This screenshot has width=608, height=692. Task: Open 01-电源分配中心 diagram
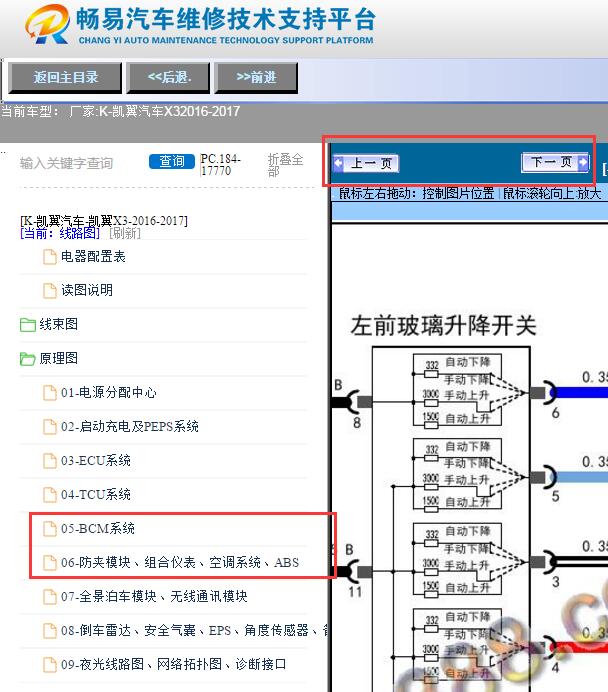click(109, 392)
